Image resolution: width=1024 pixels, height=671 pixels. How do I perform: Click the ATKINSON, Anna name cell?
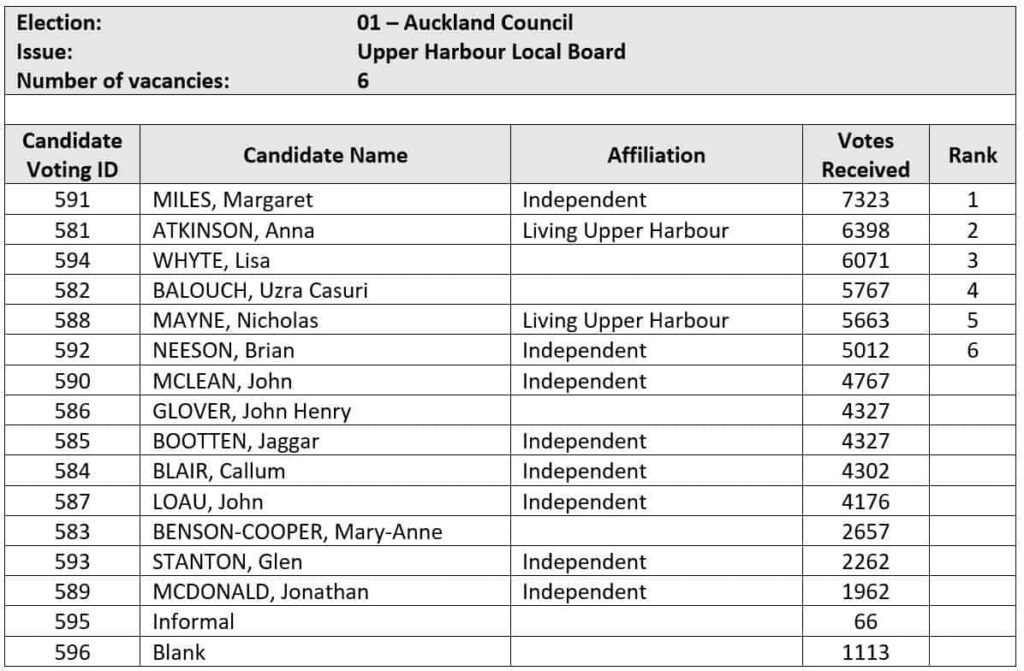(233, 230)
